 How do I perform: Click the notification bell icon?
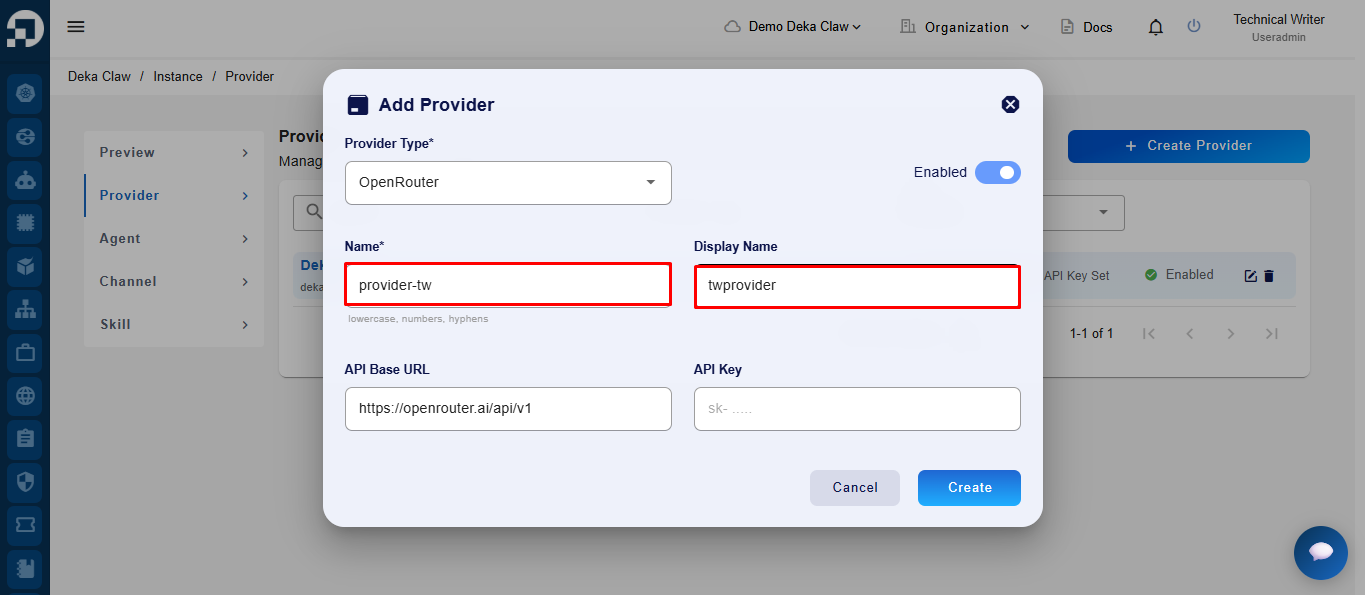click(x=1156, y=27)
